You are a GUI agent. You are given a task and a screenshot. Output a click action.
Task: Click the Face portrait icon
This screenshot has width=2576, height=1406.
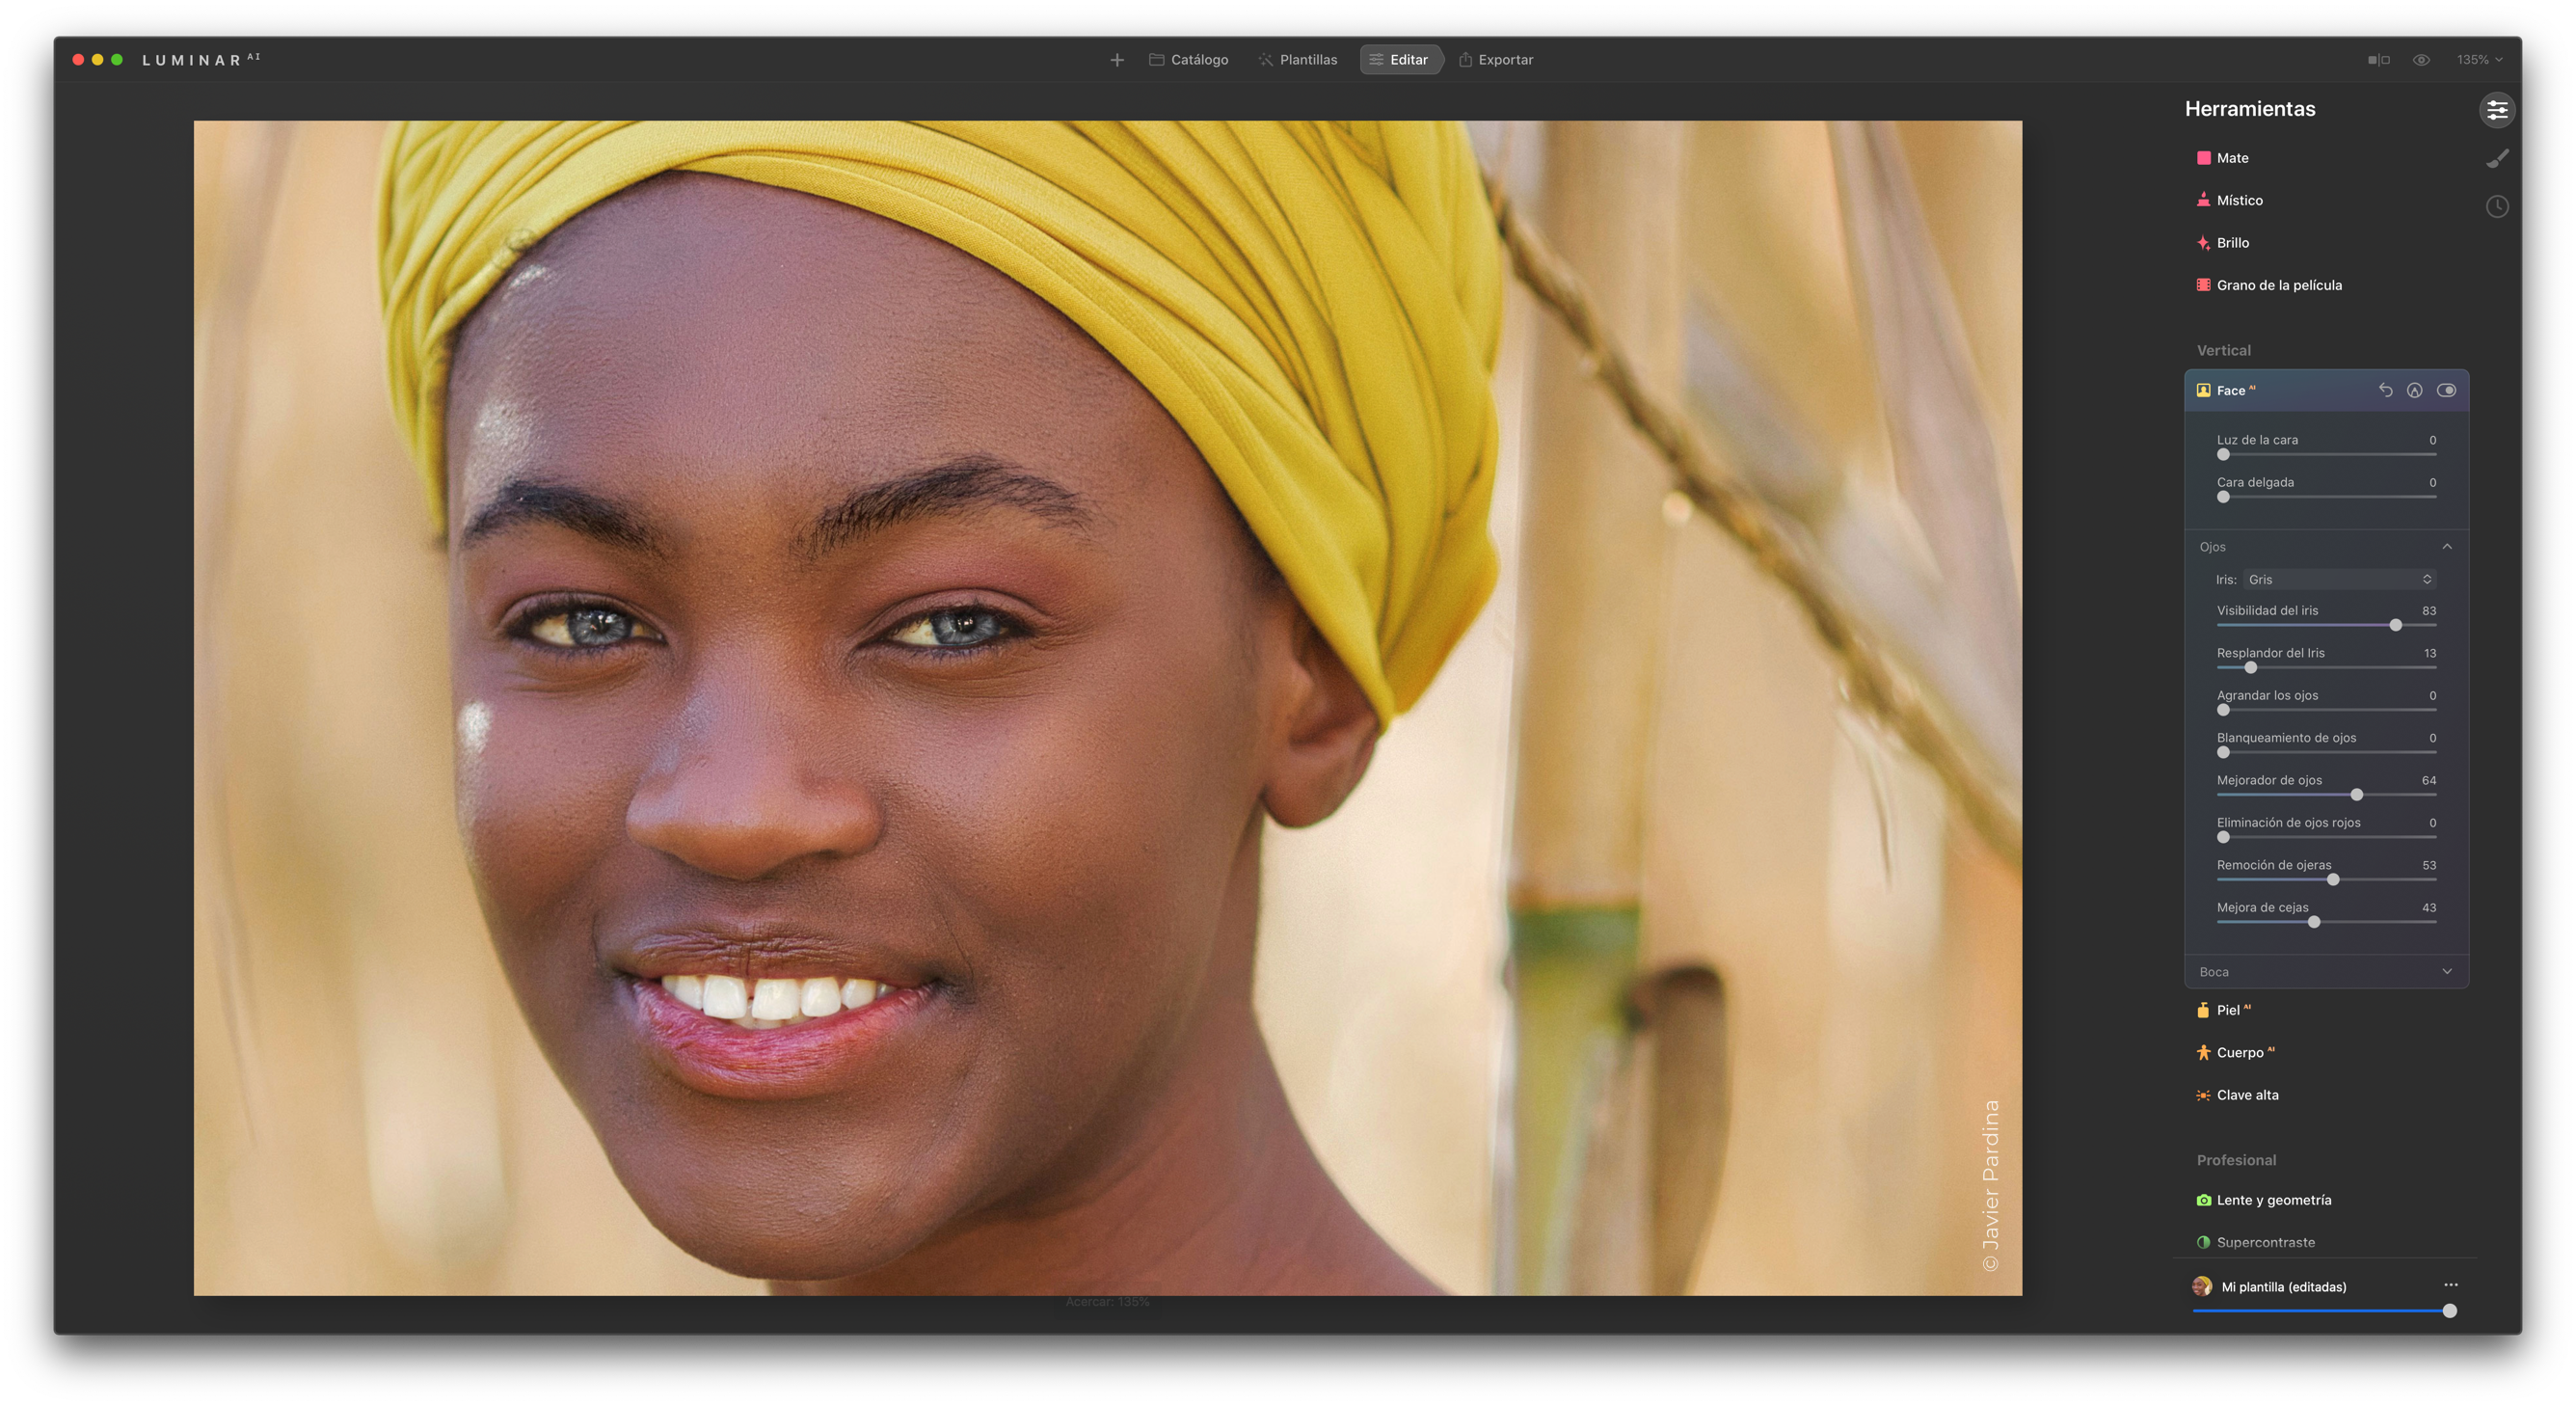coord(2203,391)
